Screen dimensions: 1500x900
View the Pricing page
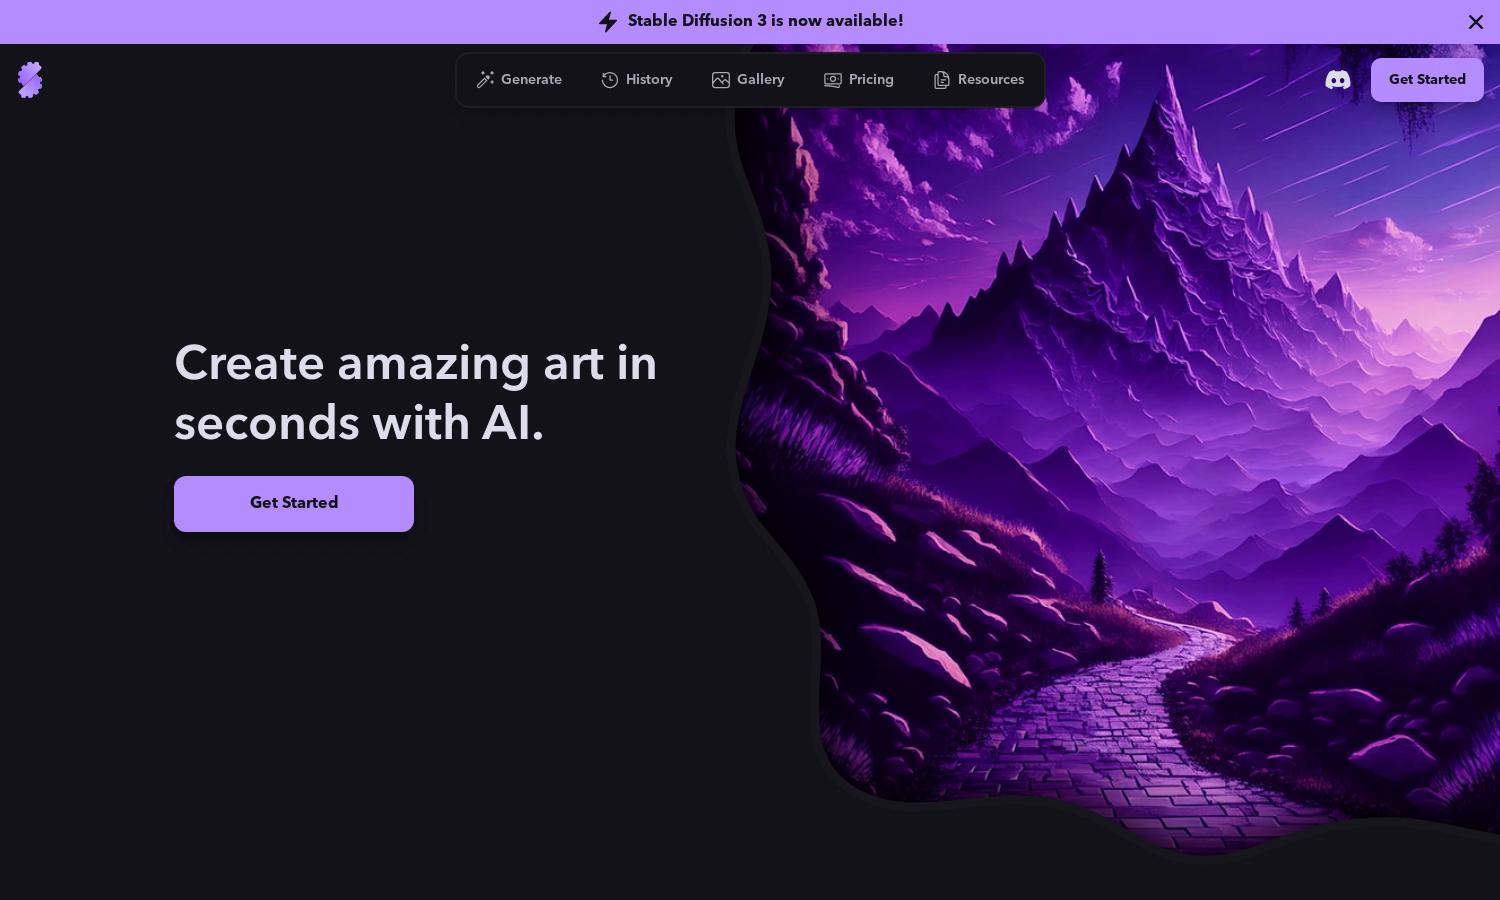point(859,80)
